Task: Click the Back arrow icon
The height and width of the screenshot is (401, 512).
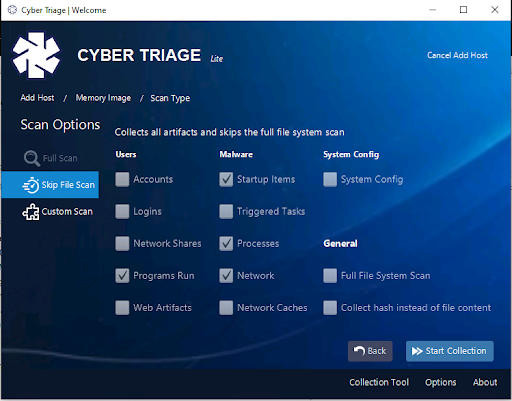Action: pos(359,351)
